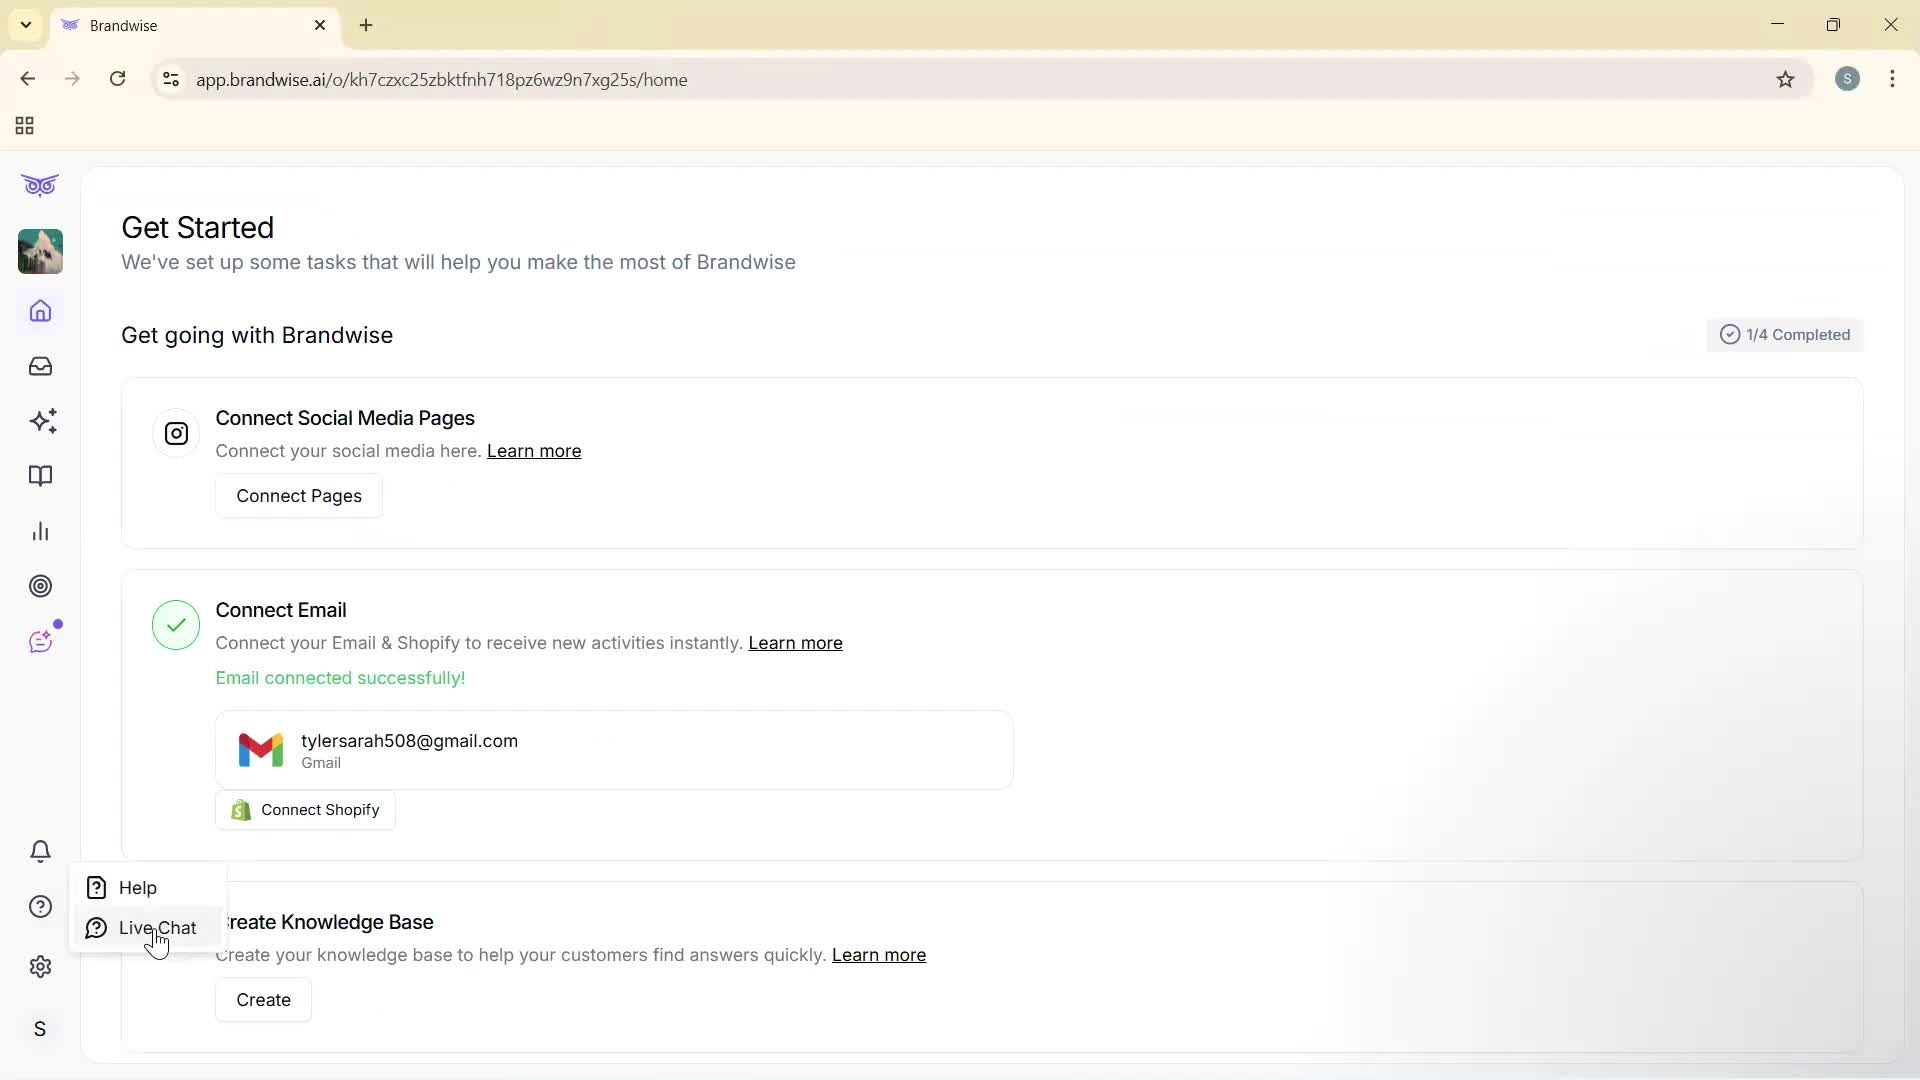Open the Brandwise home dashboard

point(40,311)
